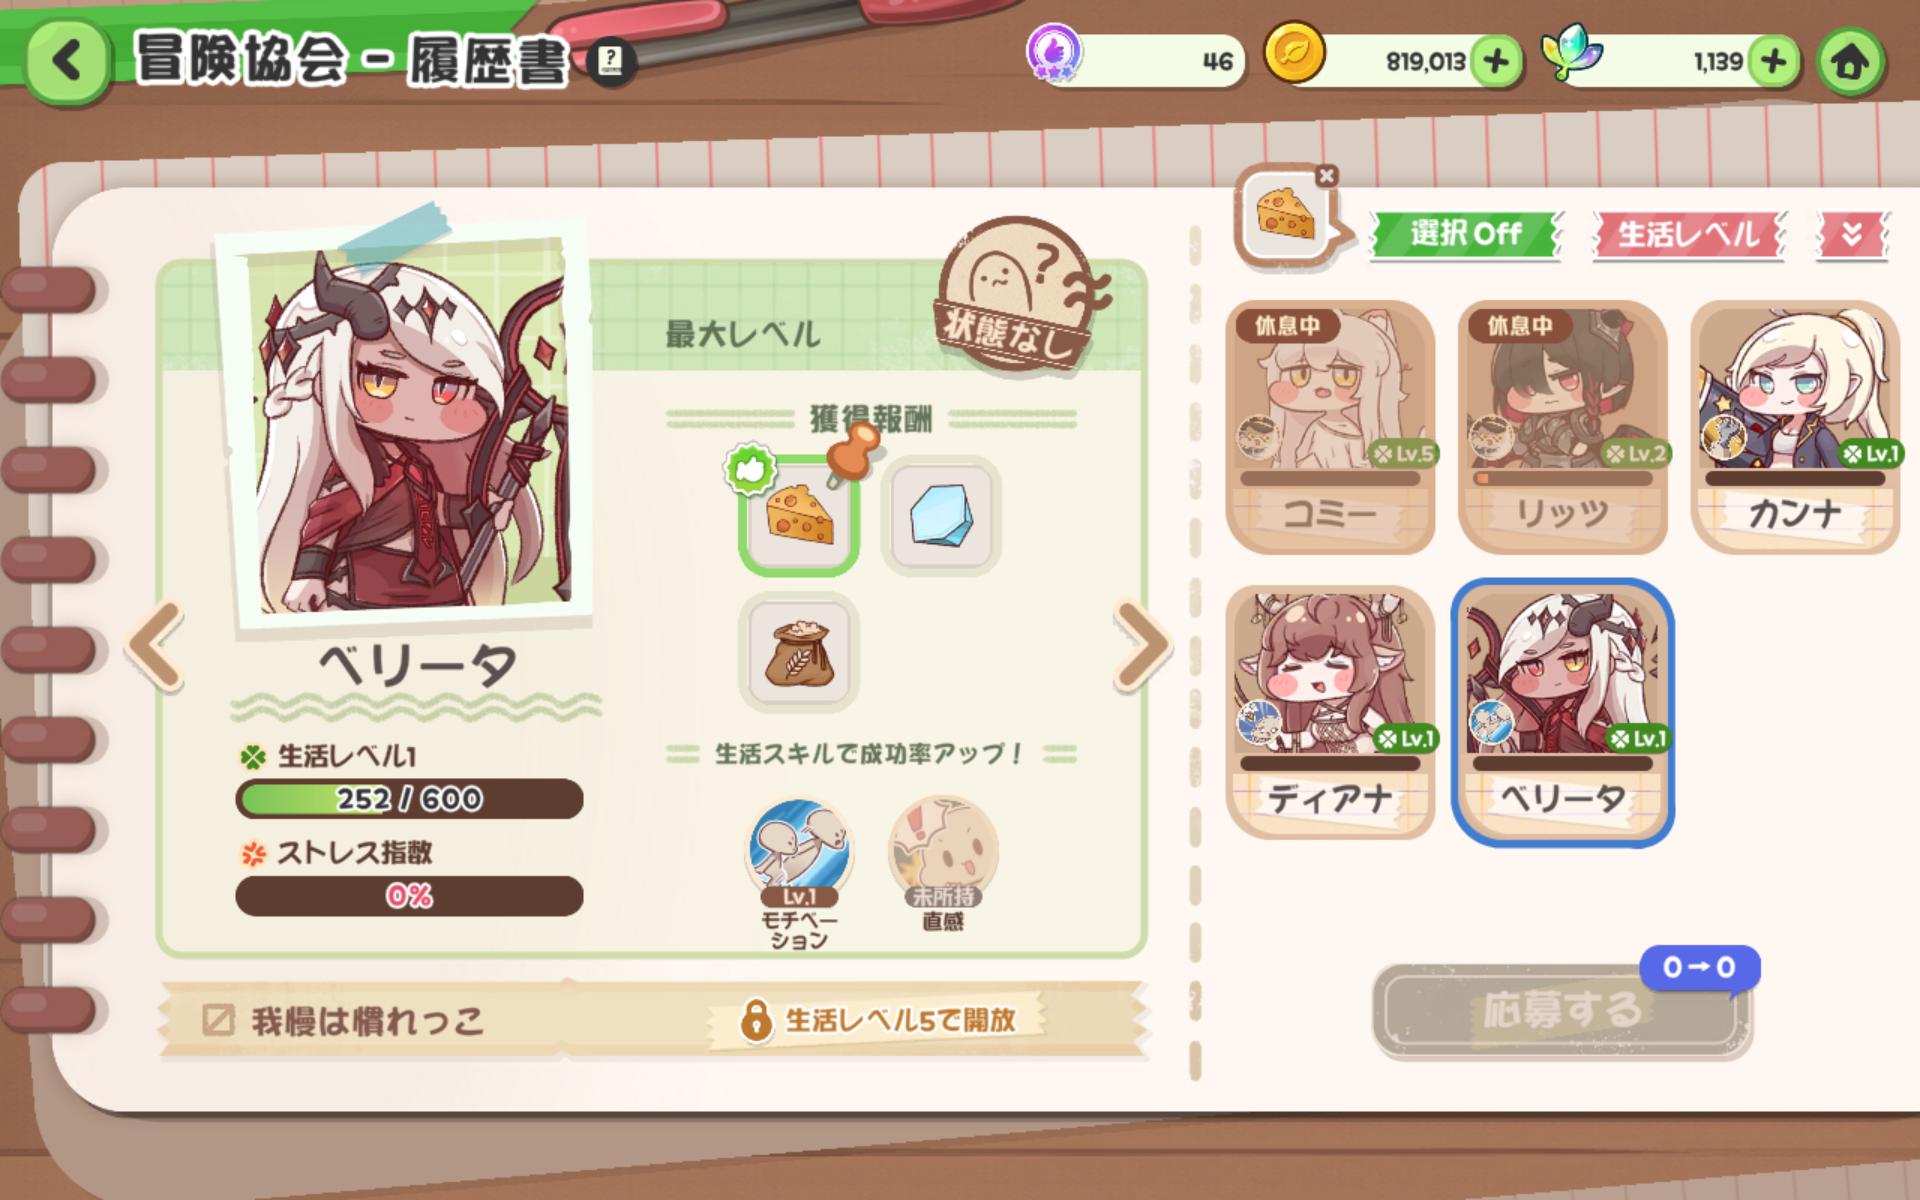Screen dimensions: 1920x1200
Task: Add gems with plus button
Action: (1773, 62)
